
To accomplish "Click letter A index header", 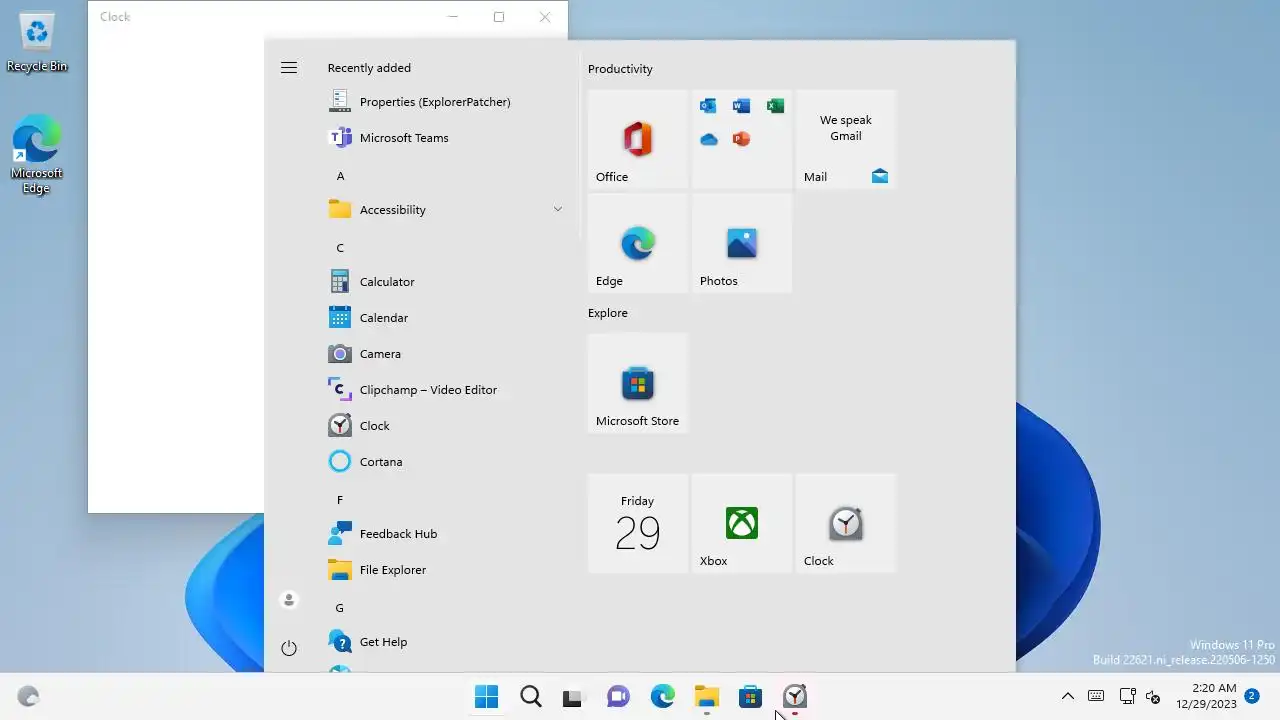I will (x=340, y=176).
